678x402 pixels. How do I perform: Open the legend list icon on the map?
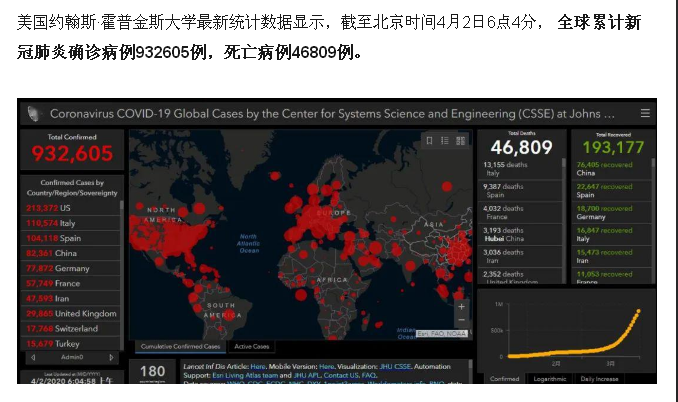coord(445,141)
